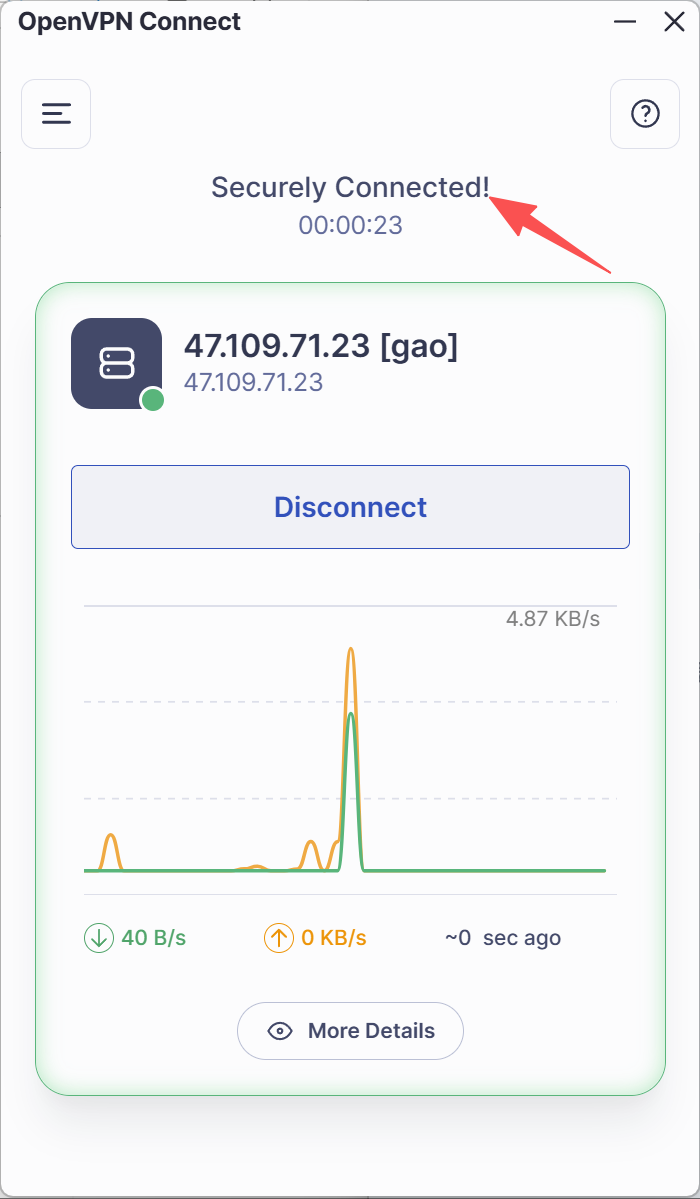Click the 4.87 KB/s graph scale label
Image resolution: width=700 pixels, height=1199 pixels.
(552, 618)
